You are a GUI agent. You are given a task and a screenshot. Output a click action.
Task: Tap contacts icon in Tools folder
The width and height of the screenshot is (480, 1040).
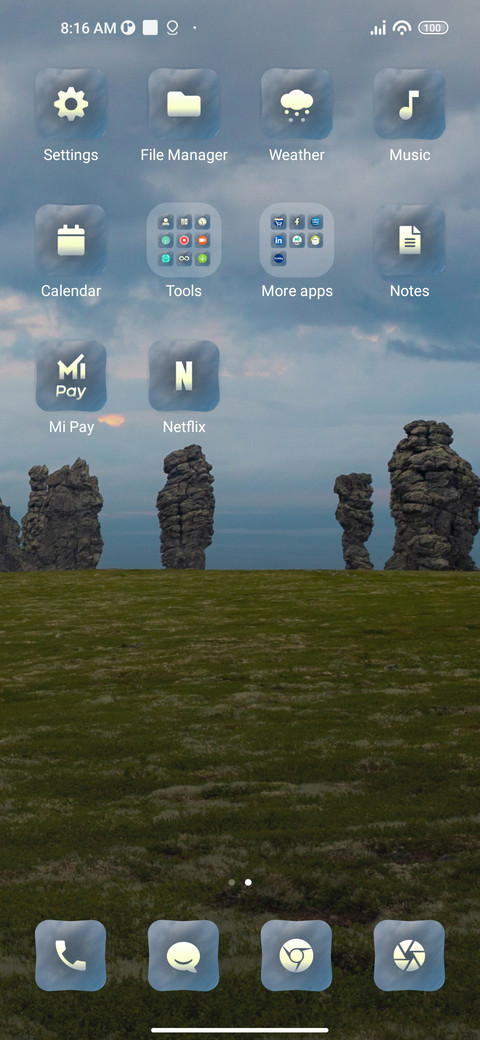click(166, 222)
